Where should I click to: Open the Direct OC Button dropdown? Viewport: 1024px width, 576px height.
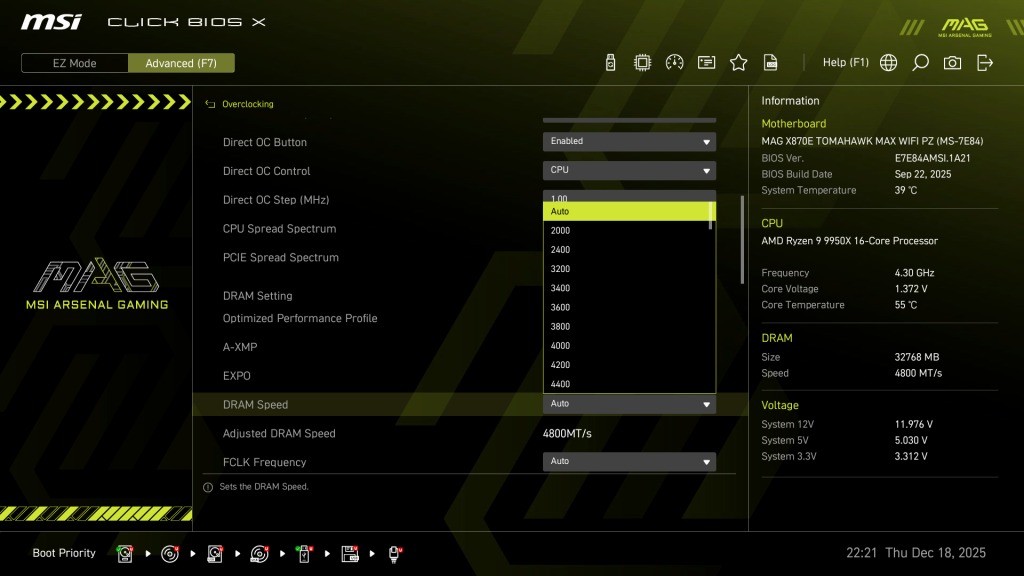(x=629, y=141)
